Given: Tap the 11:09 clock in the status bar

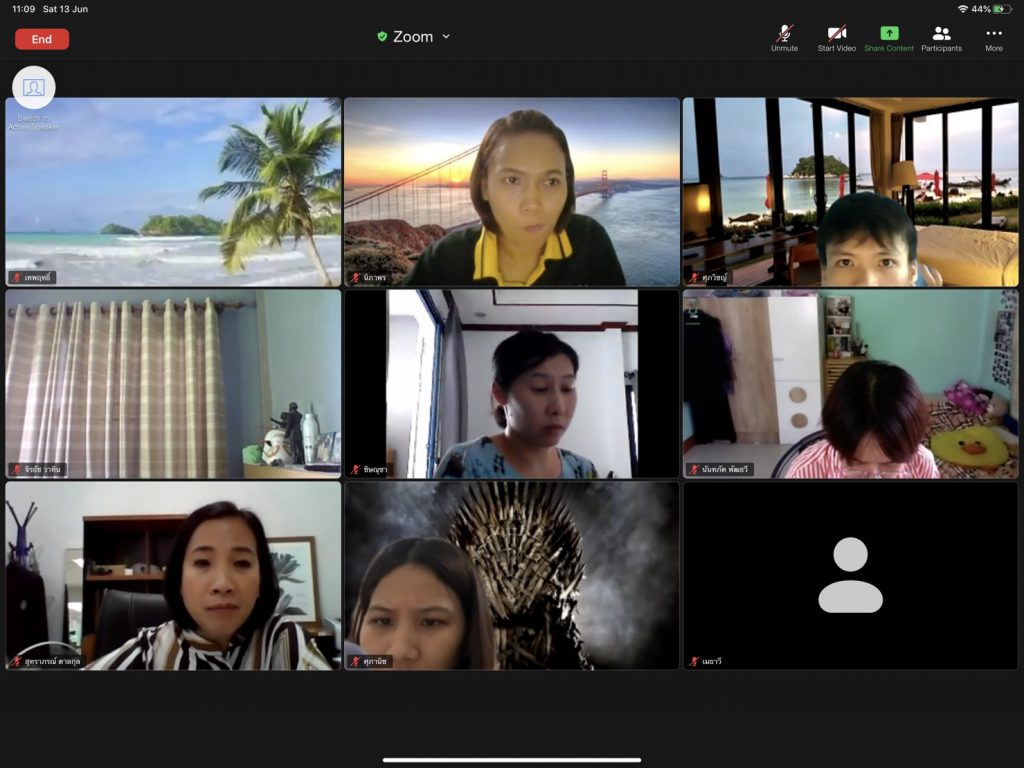Looking at the screenshot, I should tap(24, 9).
